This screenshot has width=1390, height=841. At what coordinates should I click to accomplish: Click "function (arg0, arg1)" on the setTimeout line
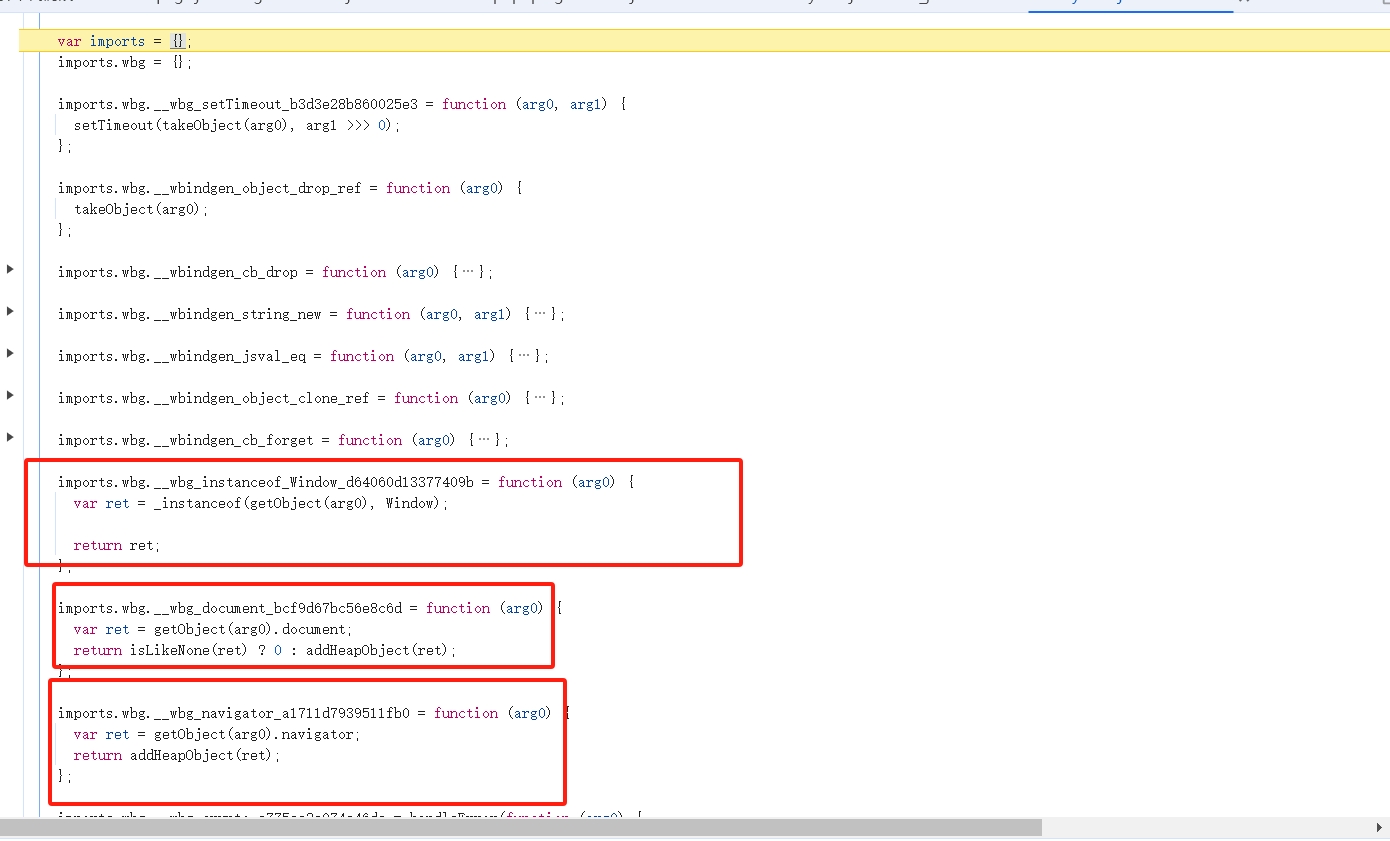coord(524,104)
